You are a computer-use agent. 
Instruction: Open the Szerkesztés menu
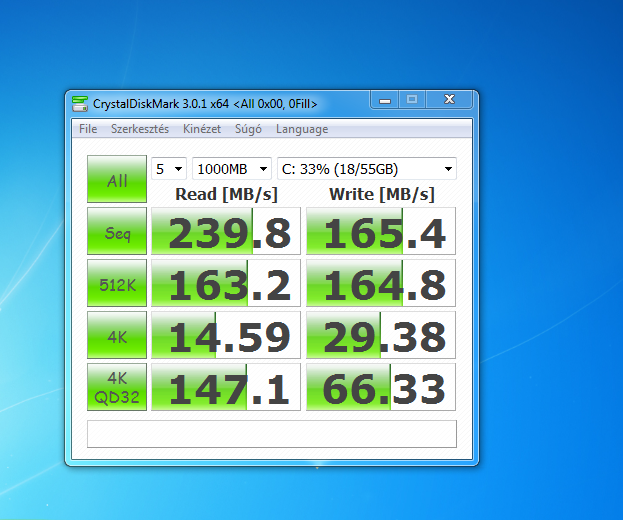click(x=140, y=129)
